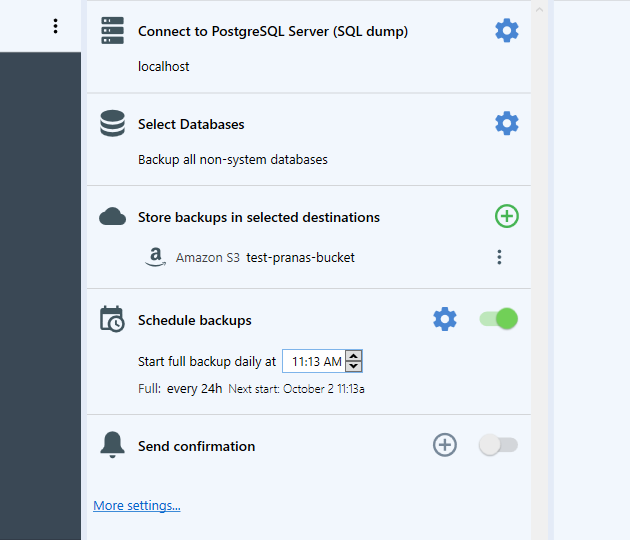Image resolution: width=630 pixels, height=540 pixels.
Task: Click Backup all non-system databases text
Action: point(233,160)
